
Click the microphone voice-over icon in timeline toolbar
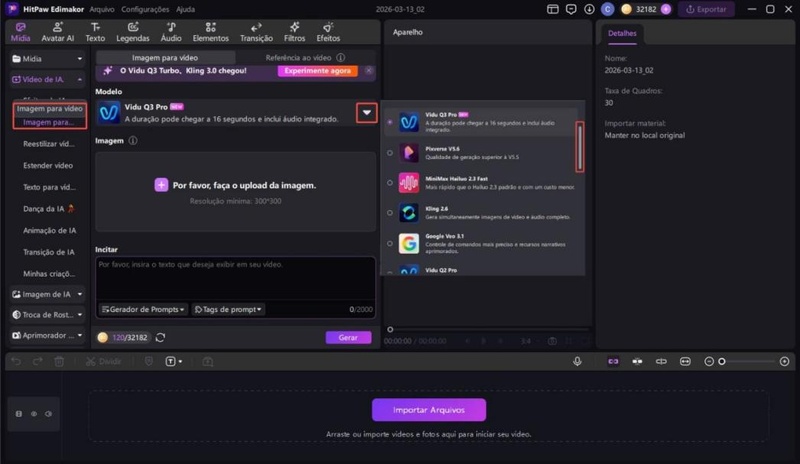coord(577,361)
